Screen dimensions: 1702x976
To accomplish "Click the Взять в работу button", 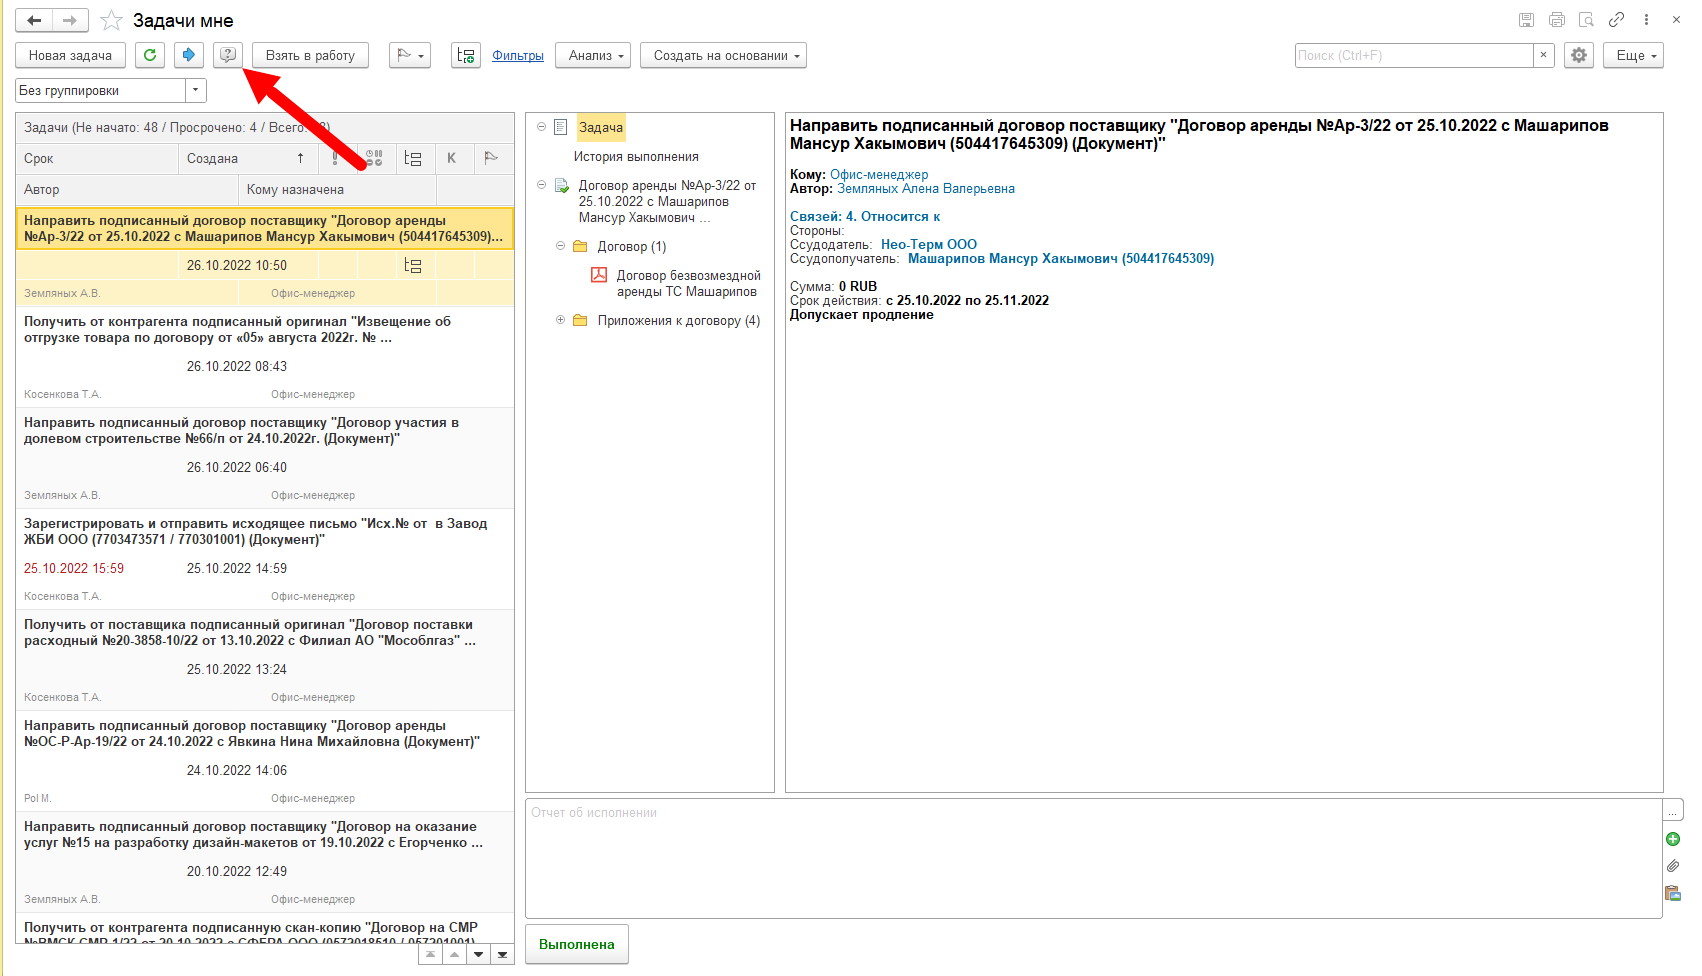I will (310, 55).
